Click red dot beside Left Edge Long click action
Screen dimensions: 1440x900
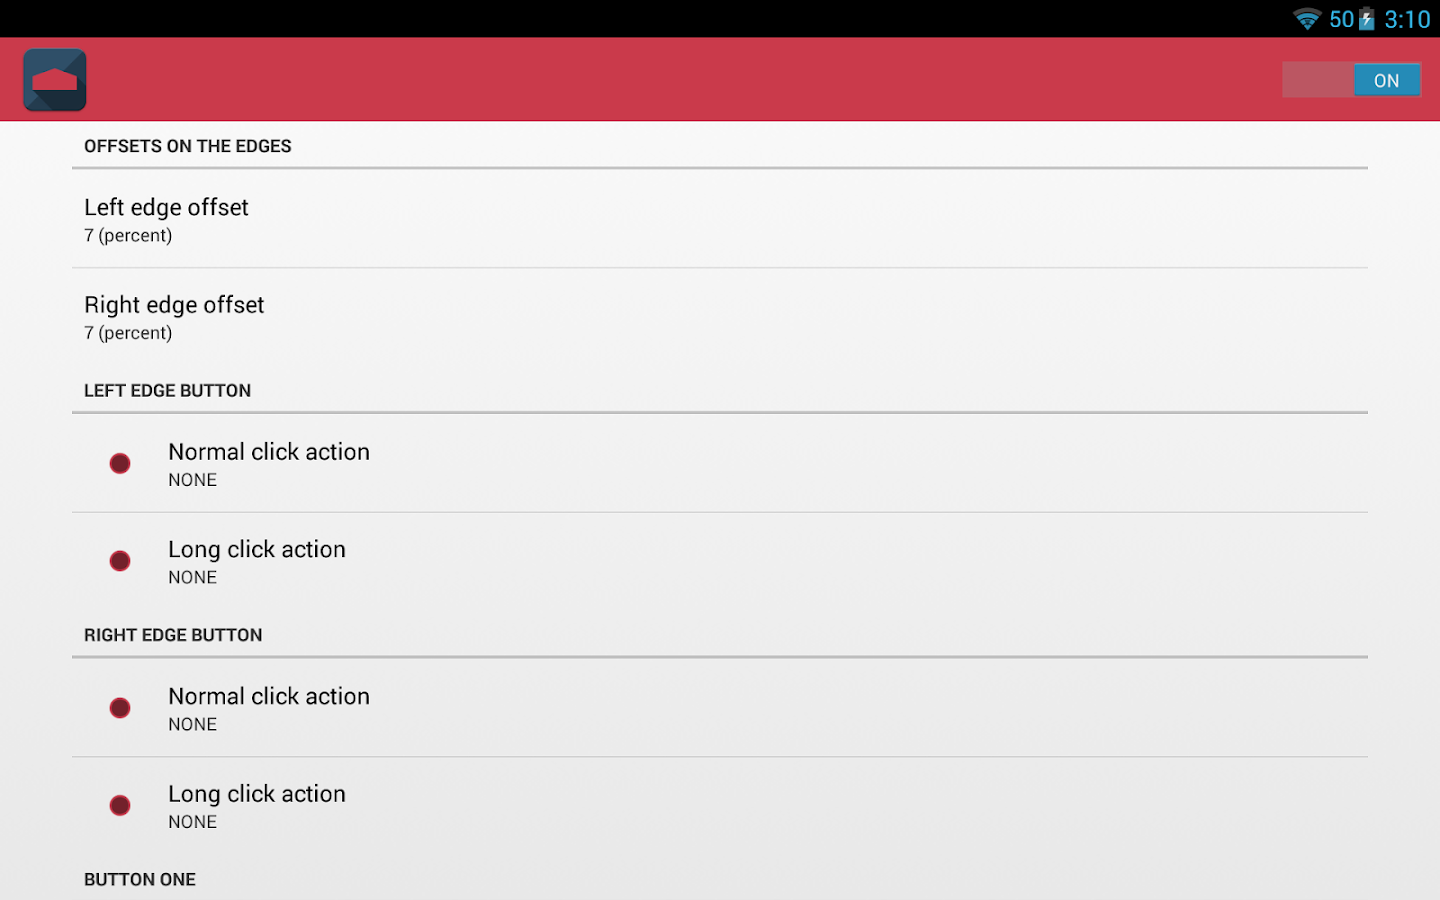pos(120,561)
